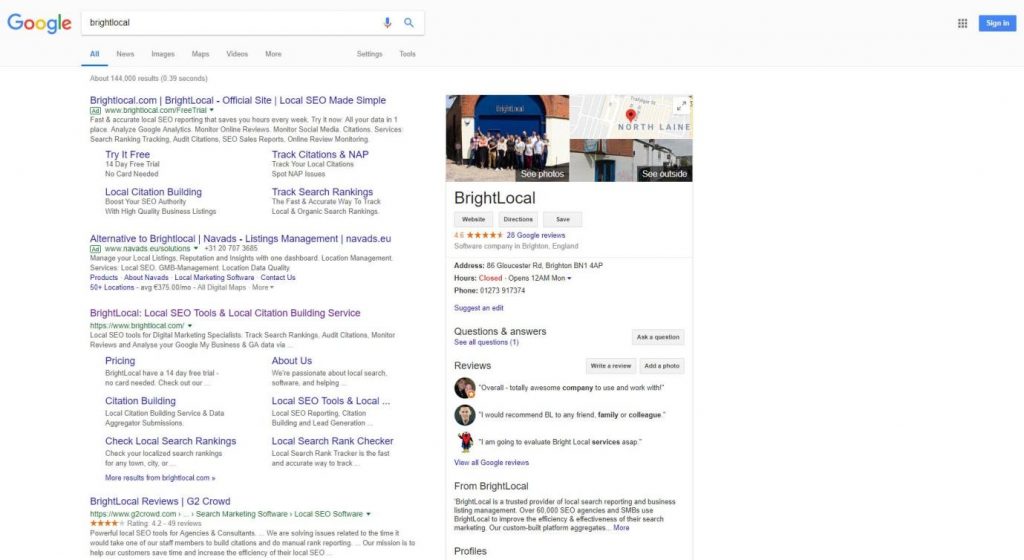Switch to the Images tab

click(x=163, y=54)
